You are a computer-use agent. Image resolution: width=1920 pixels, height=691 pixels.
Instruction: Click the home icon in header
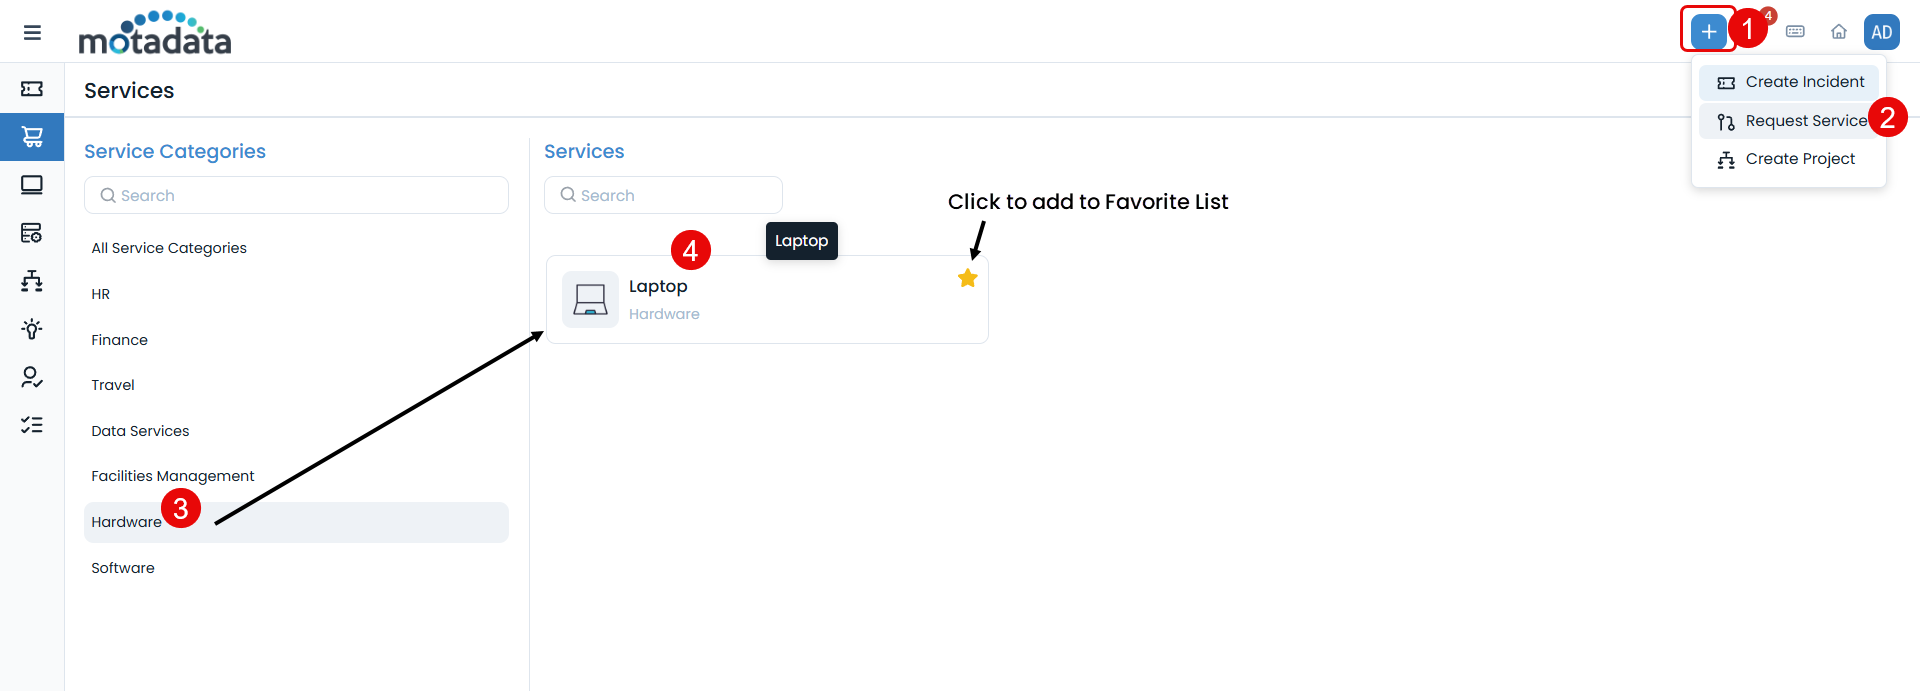tap(1838, 32)
